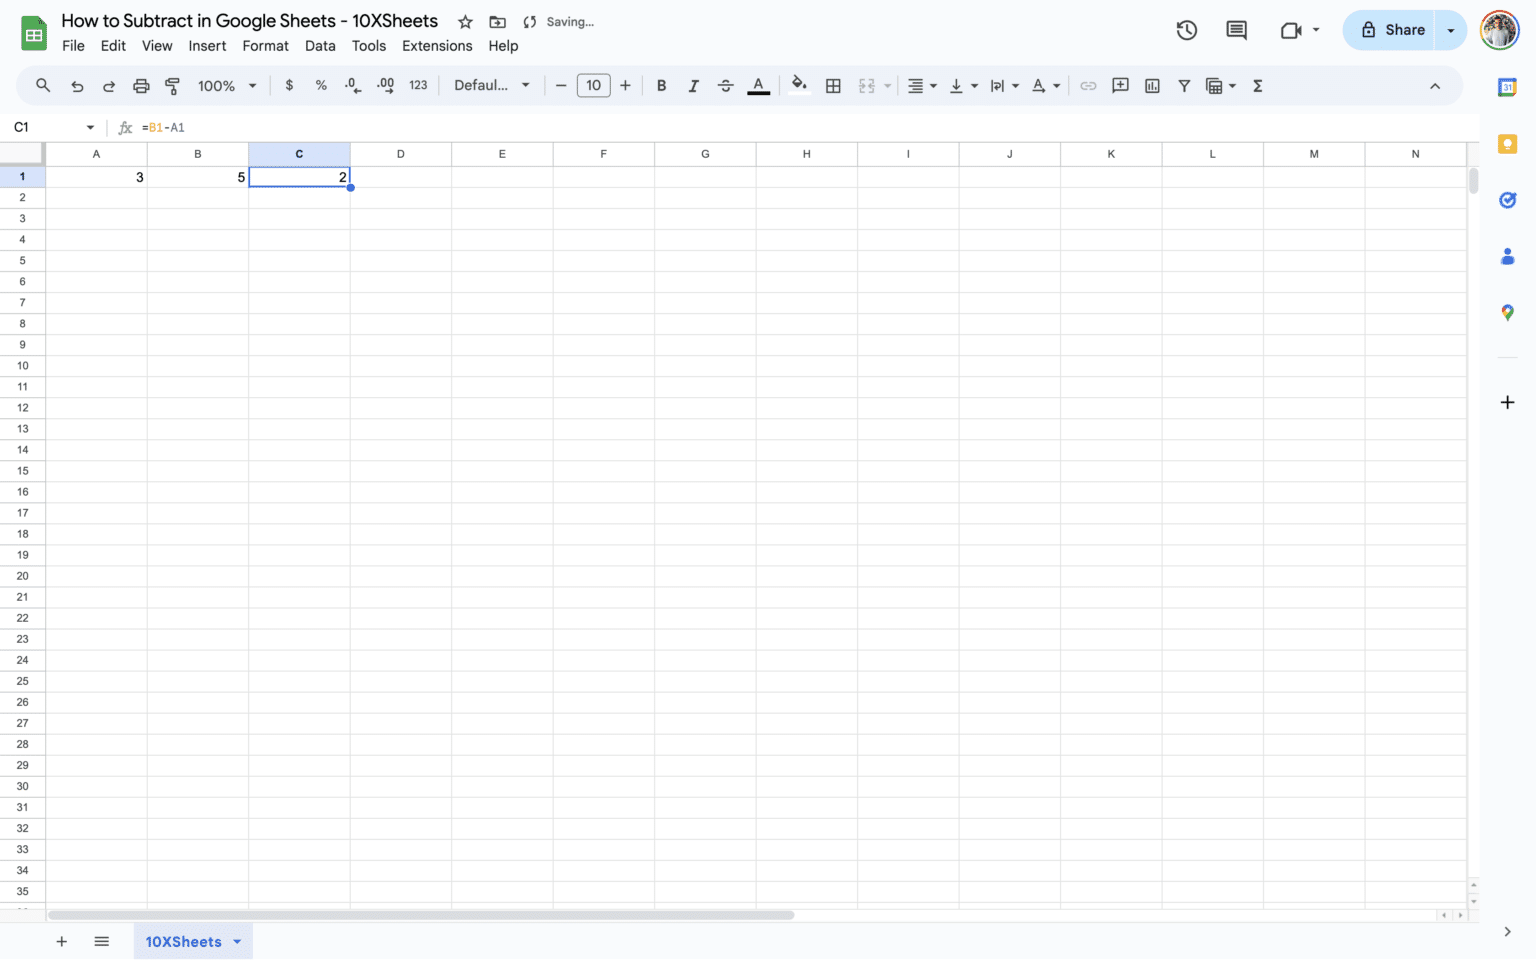The height and width of the screenshot is (960, 1536).
Task: Star the spreadsheet document
Action: coord(465,21)
